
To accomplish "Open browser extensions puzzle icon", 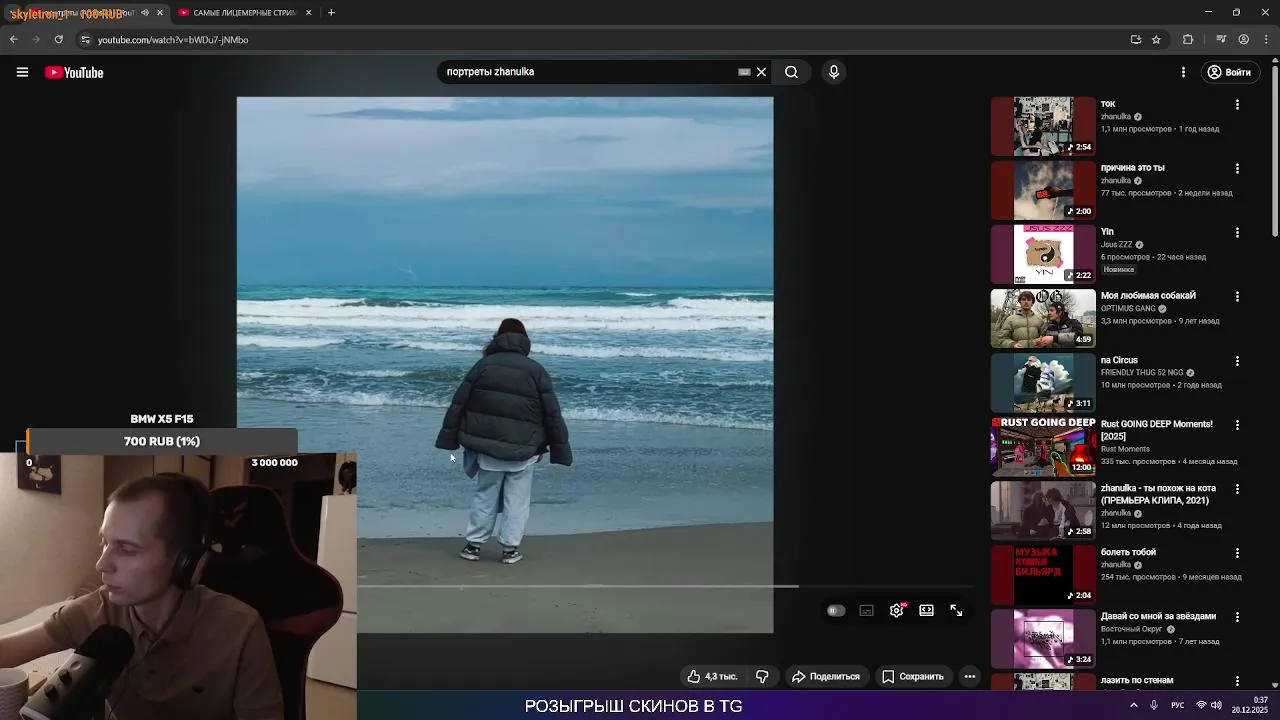I will point(1188,40).
